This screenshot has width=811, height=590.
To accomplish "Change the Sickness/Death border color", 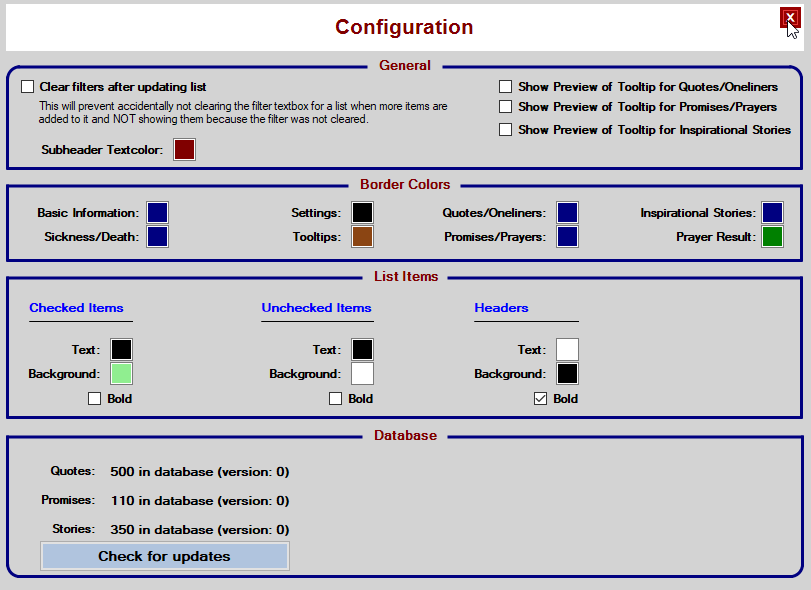I will [x=158, y=237].
